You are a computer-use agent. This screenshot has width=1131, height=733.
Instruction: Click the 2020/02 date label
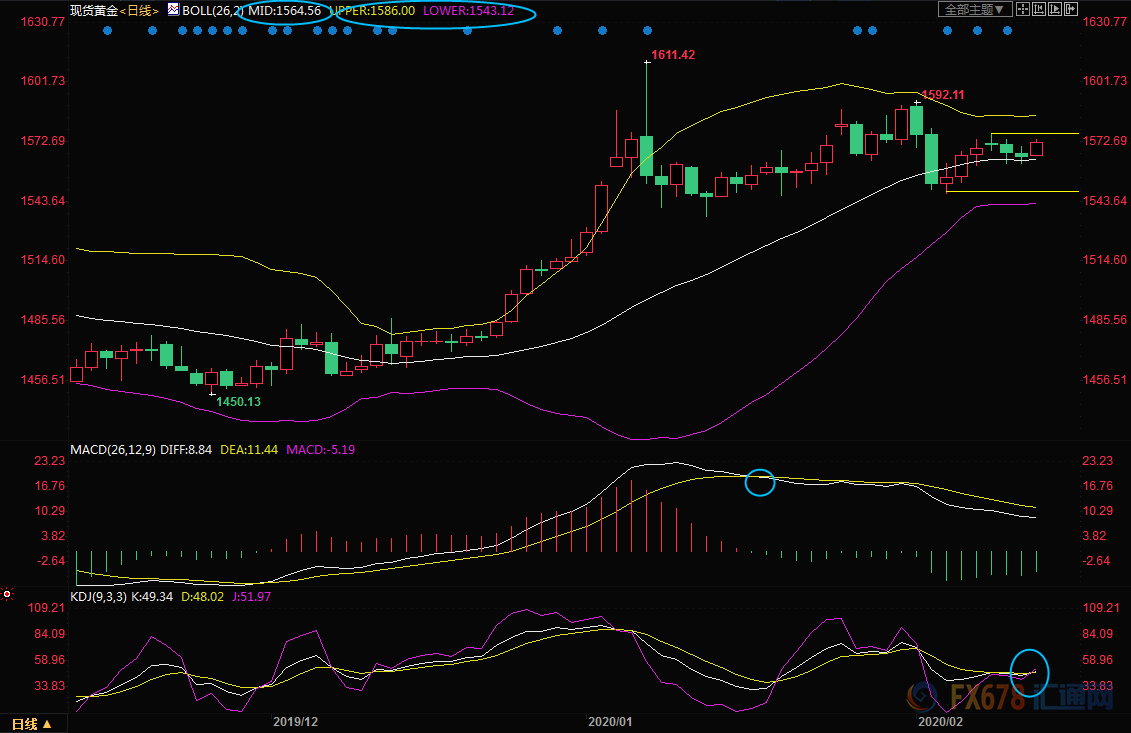(x=940, y=721)
